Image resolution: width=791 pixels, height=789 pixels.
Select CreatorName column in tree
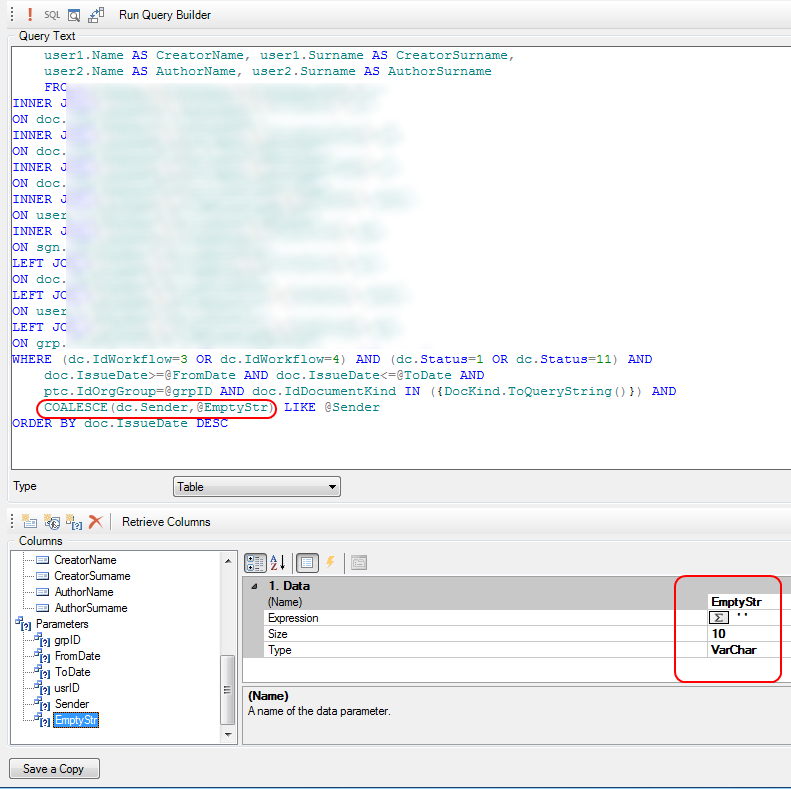(85, 560)
